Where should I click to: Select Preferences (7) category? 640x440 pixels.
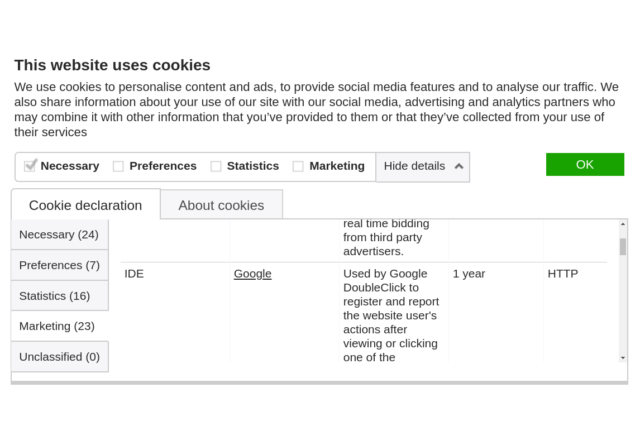point(59,265)
